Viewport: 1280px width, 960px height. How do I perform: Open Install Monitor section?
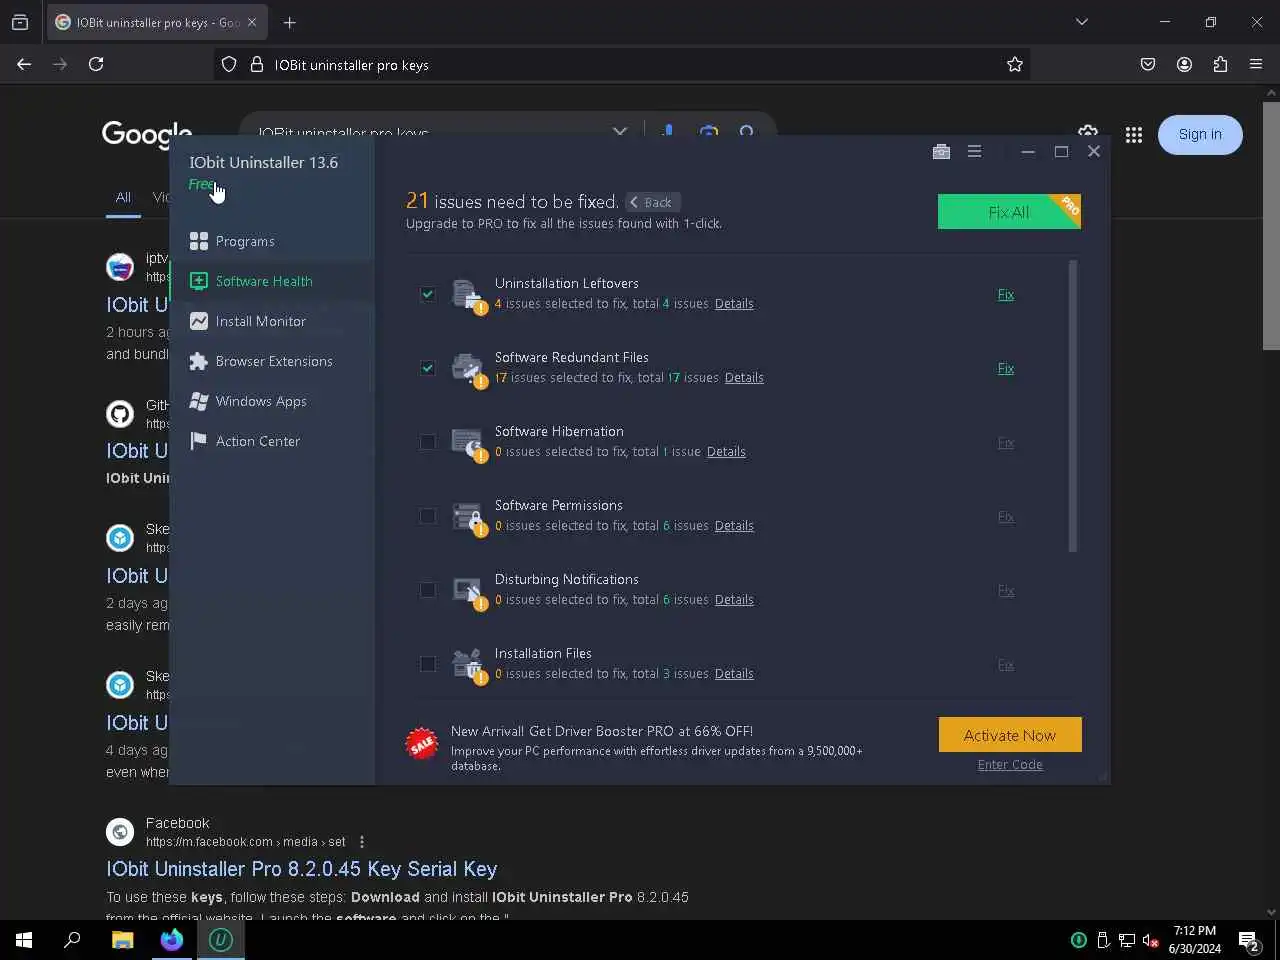click(x=272, y=321)
